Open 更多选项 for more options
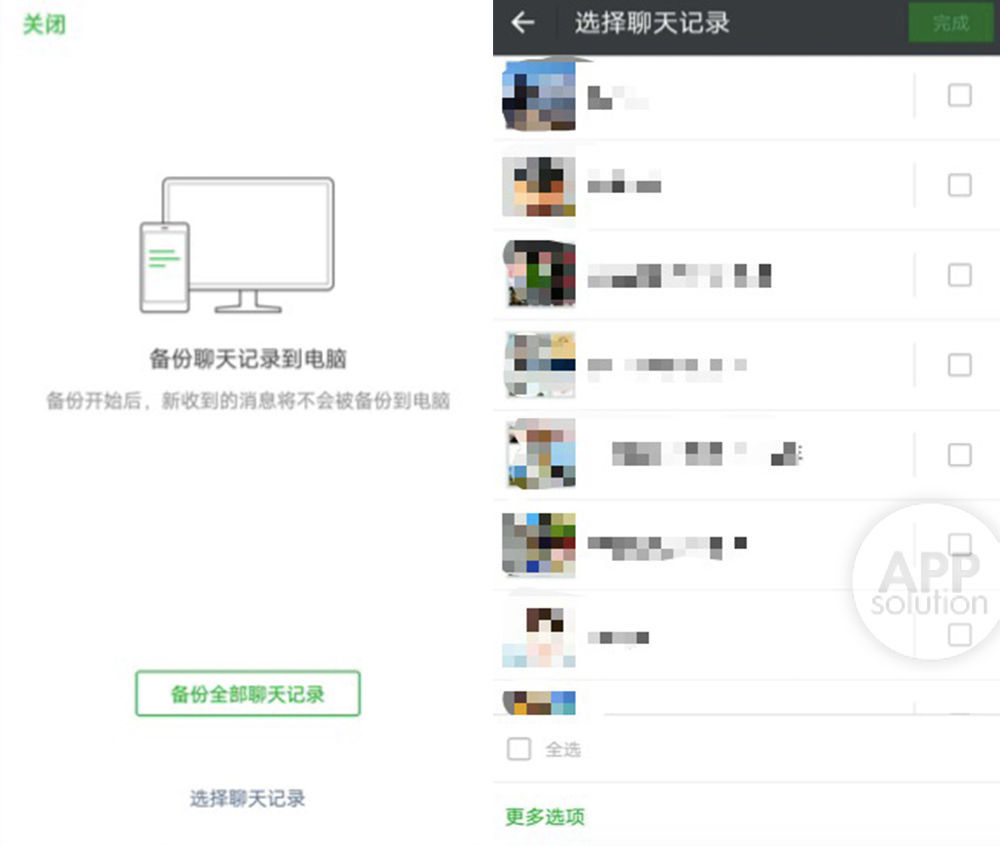Viewport: 1000px width, 846px height. click(543, 816)
